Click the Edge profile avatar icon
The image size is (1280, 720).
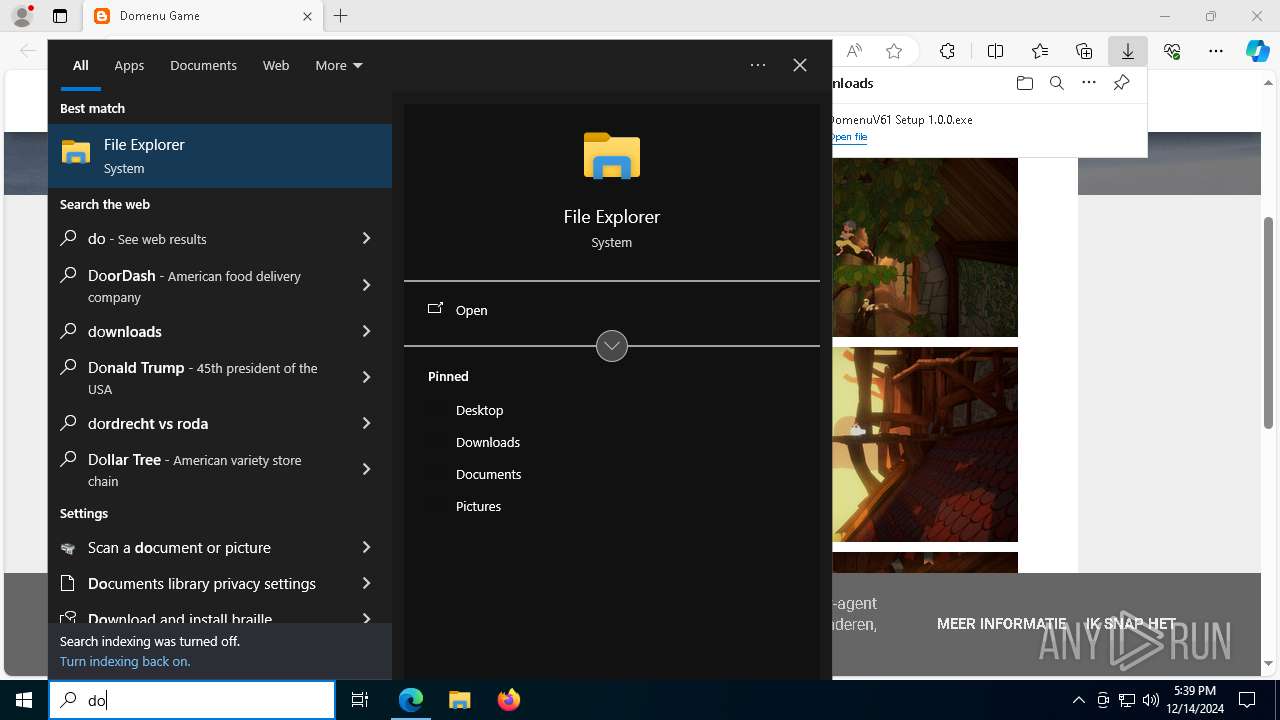pyautogui.click(x=22, y=16)
